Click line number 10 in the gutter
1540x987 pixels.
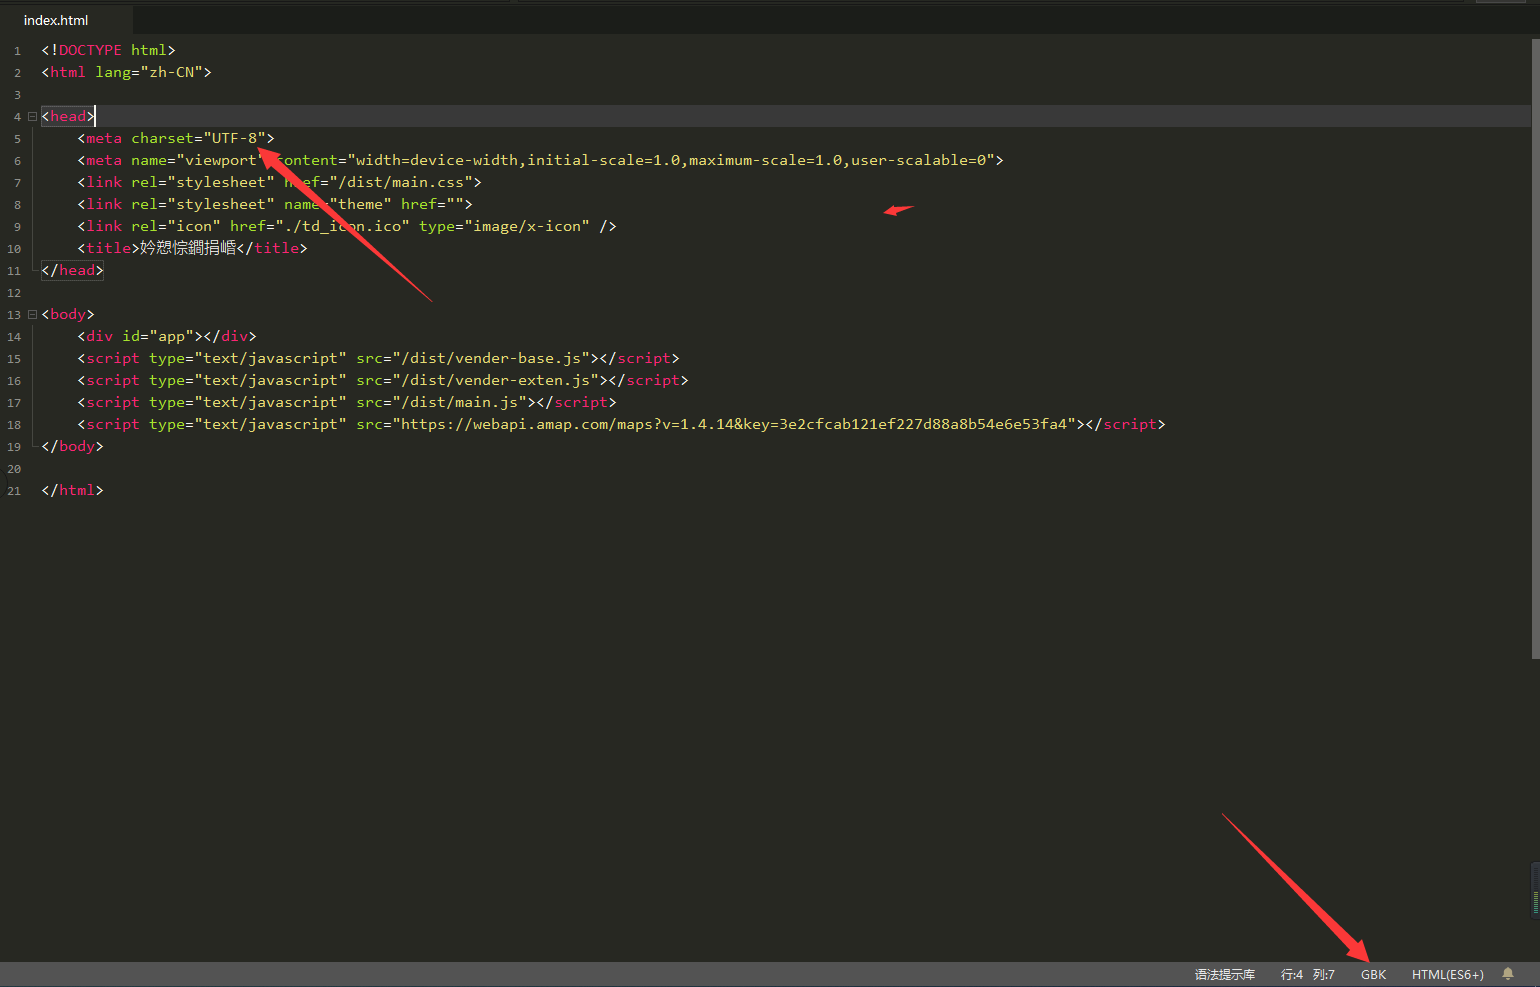tap(14, 249)
